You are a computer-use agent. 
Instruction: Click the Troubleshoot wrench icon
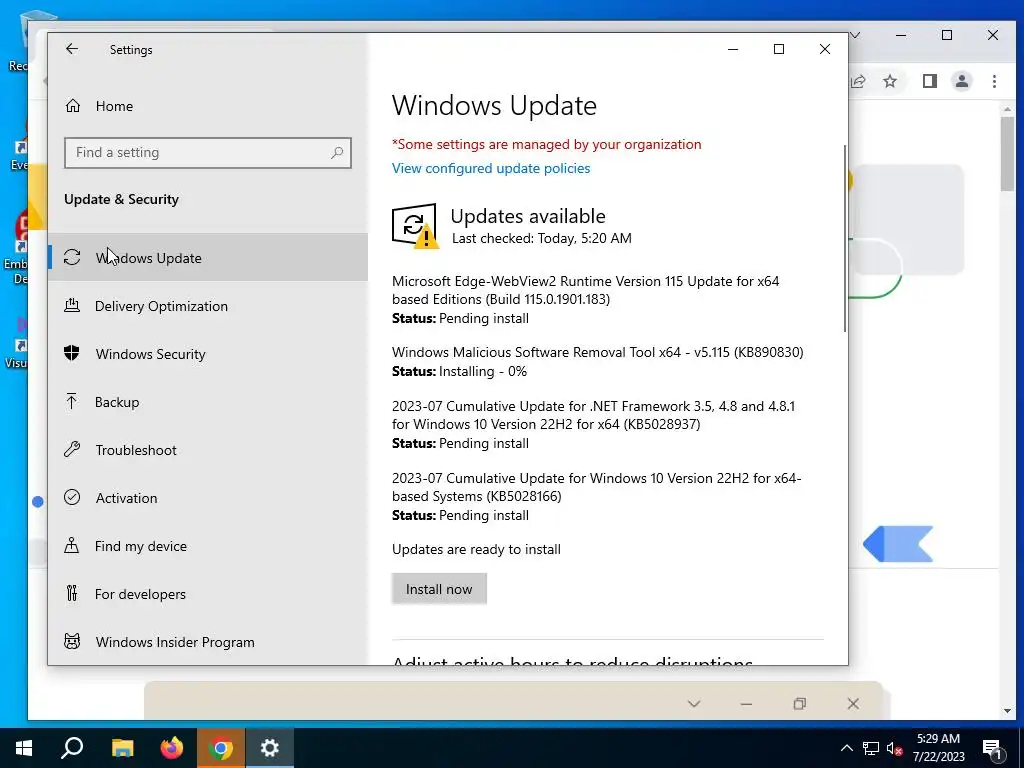click(x=72, y=449)
